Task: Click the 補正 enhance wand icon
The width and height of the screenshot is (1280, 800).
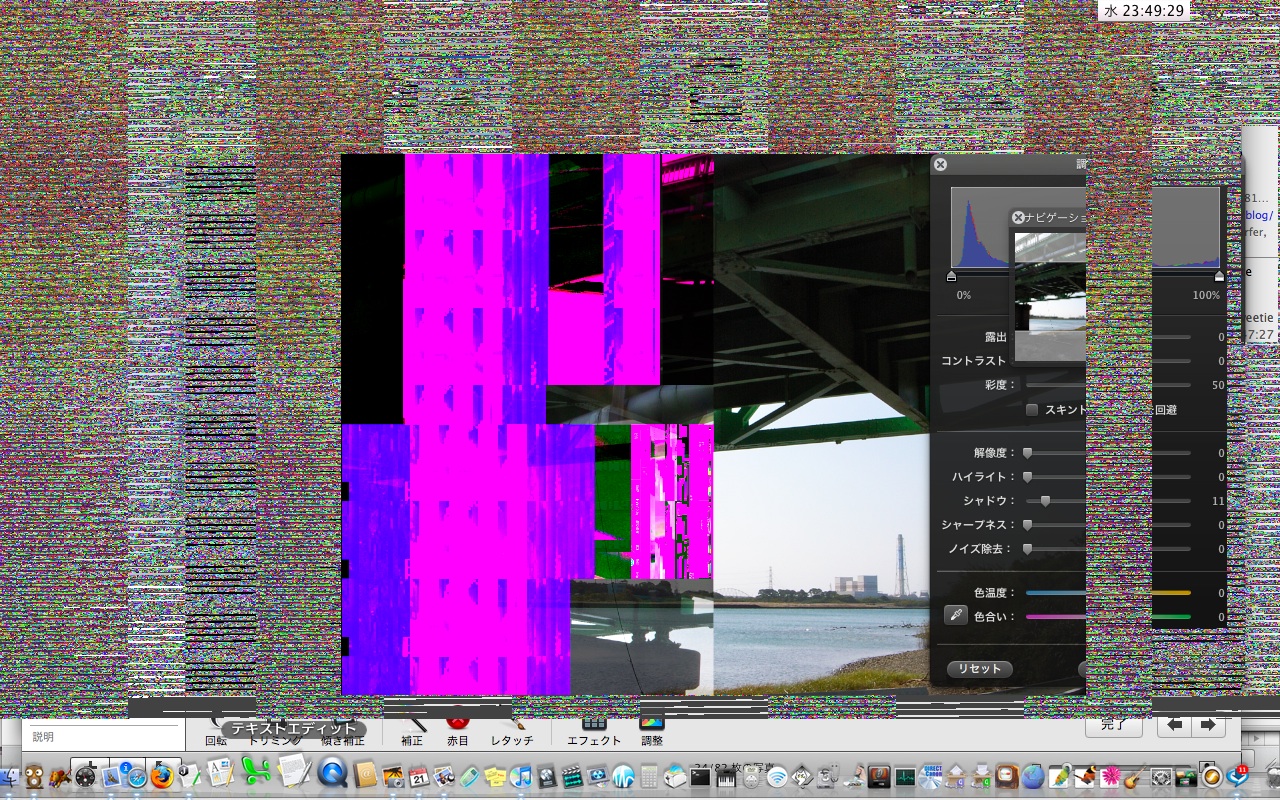Action: (412, 724)
